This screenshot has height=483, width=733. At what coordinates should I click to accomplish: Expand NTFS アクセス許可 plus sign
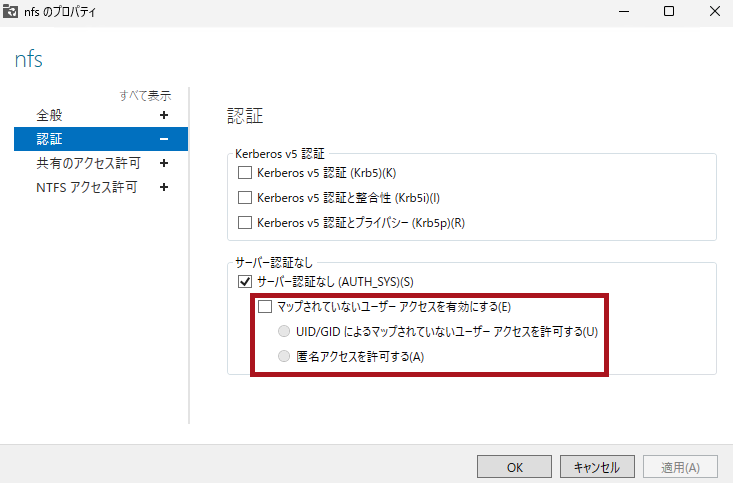pyautogui.click(x=164, y=187)
